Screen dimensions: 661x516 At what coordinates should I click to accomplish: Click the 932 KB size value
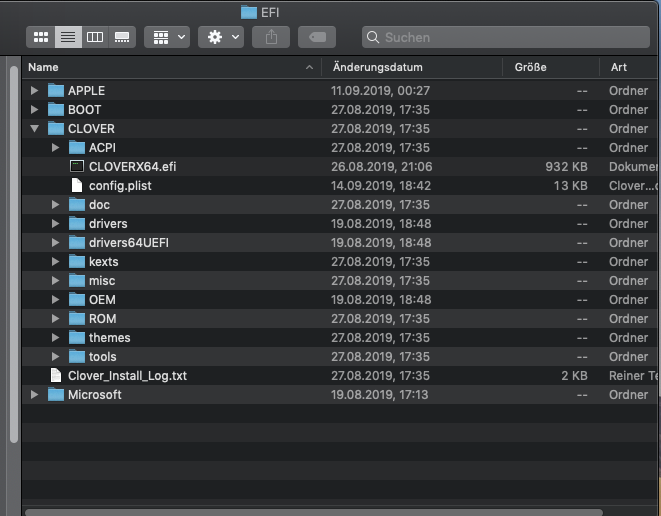click(x=566, y=167)
